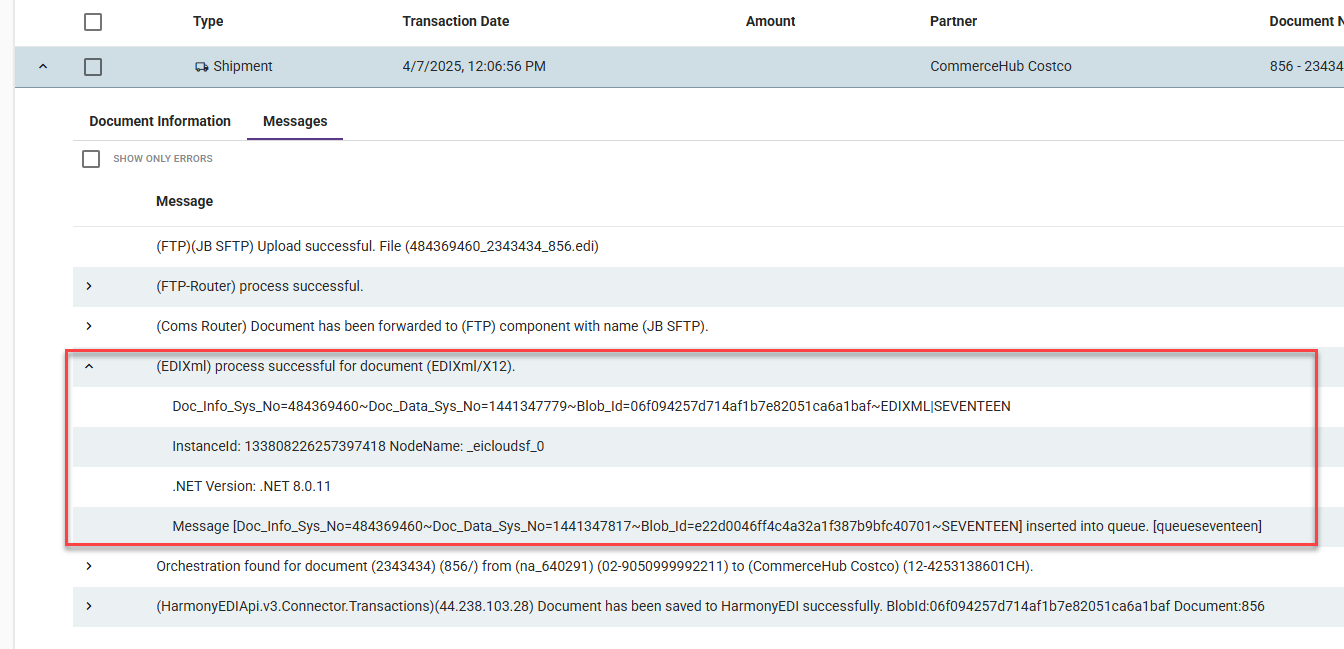
Task: Click CommerceHub Costco partner cell
Action: click(x=1000, y=67)
